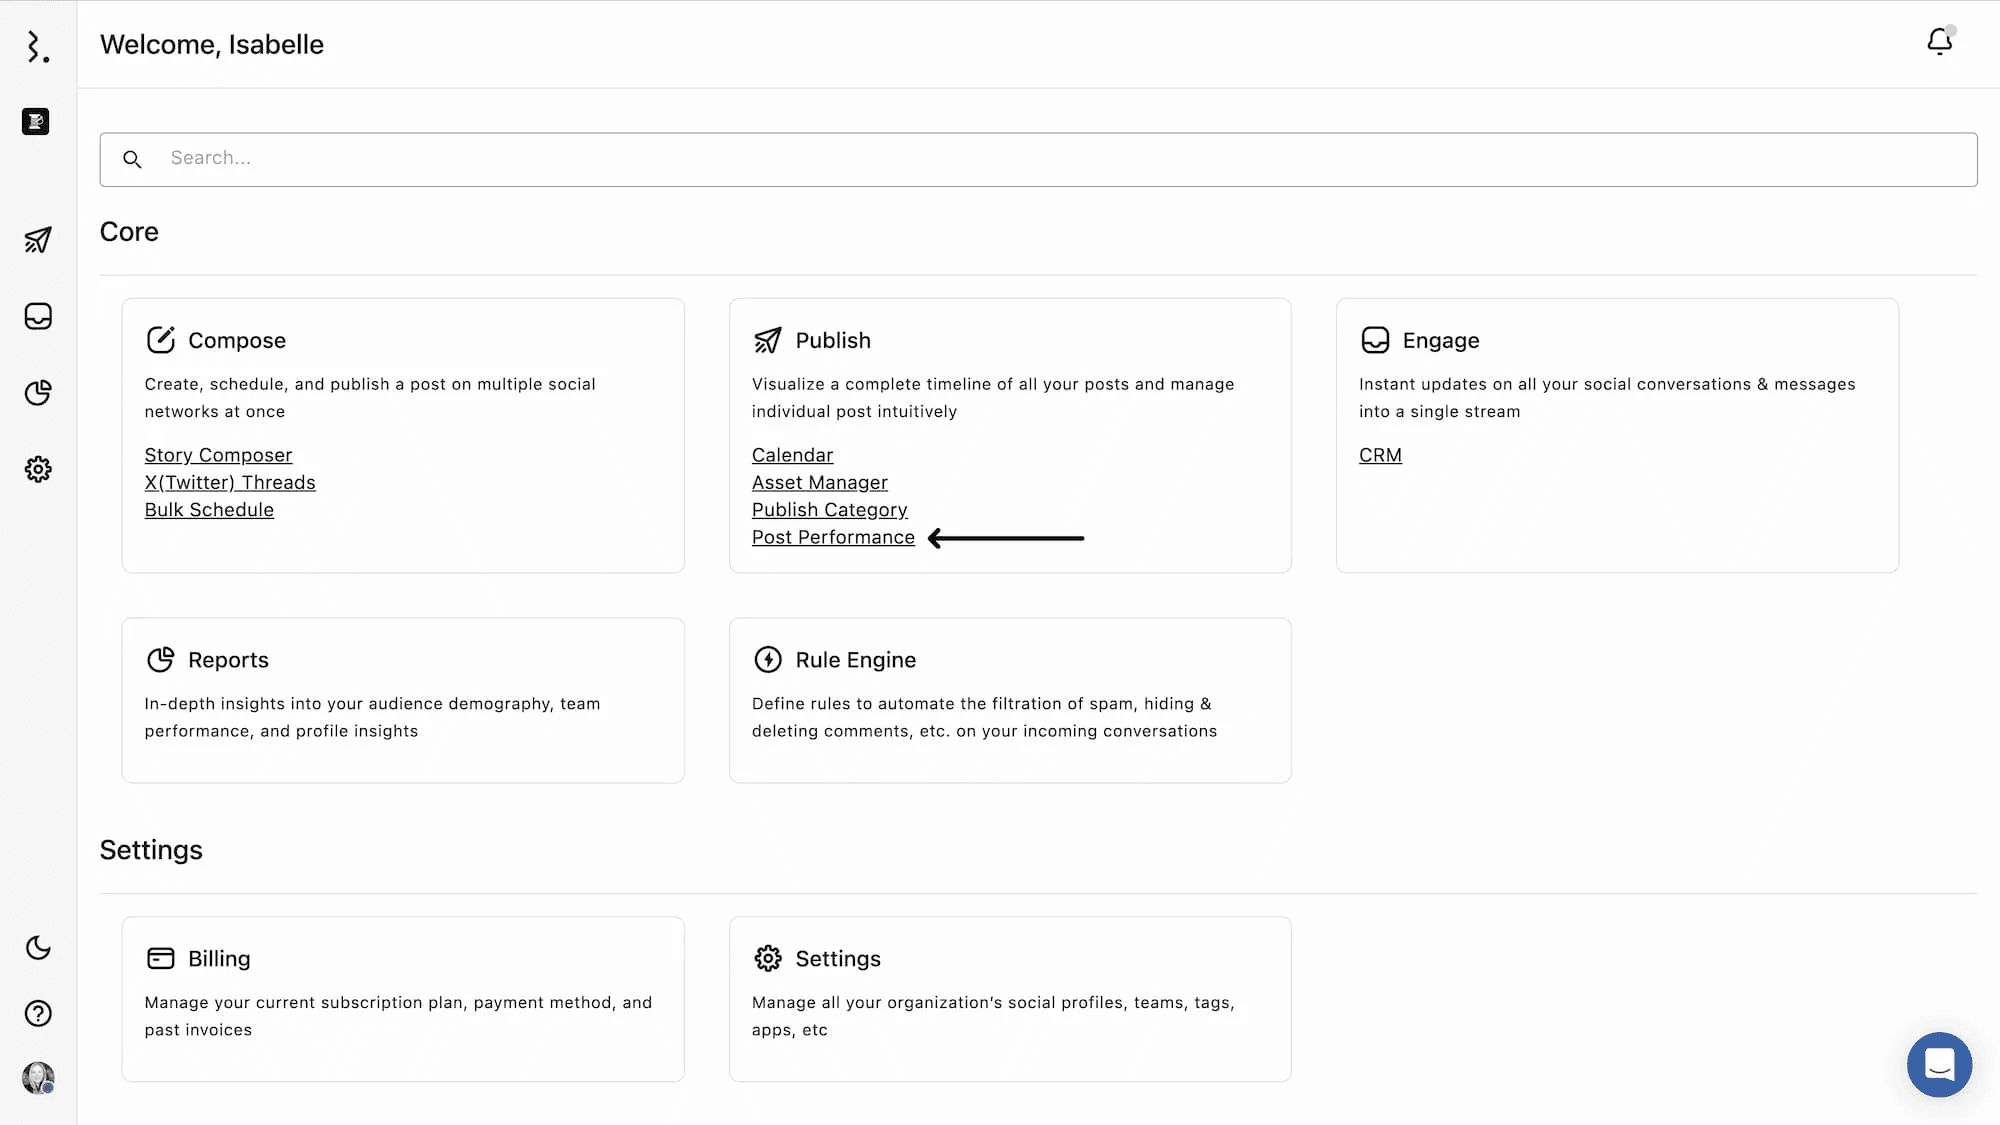Open the CRM link
Screen dimensions: 2000x1125
coord(1380,455)
